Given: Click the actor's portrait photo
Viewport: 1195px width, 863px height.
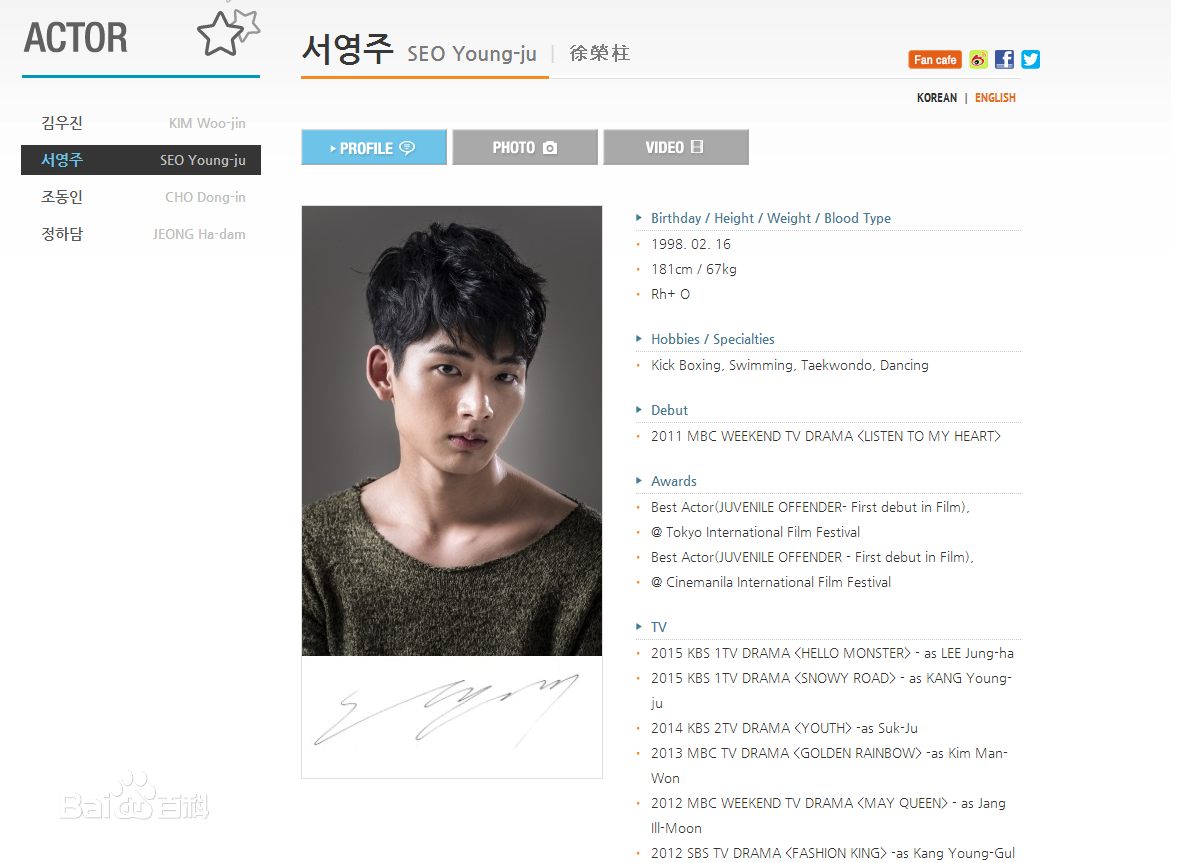Looking at the screenshot, I should point(452,431).
